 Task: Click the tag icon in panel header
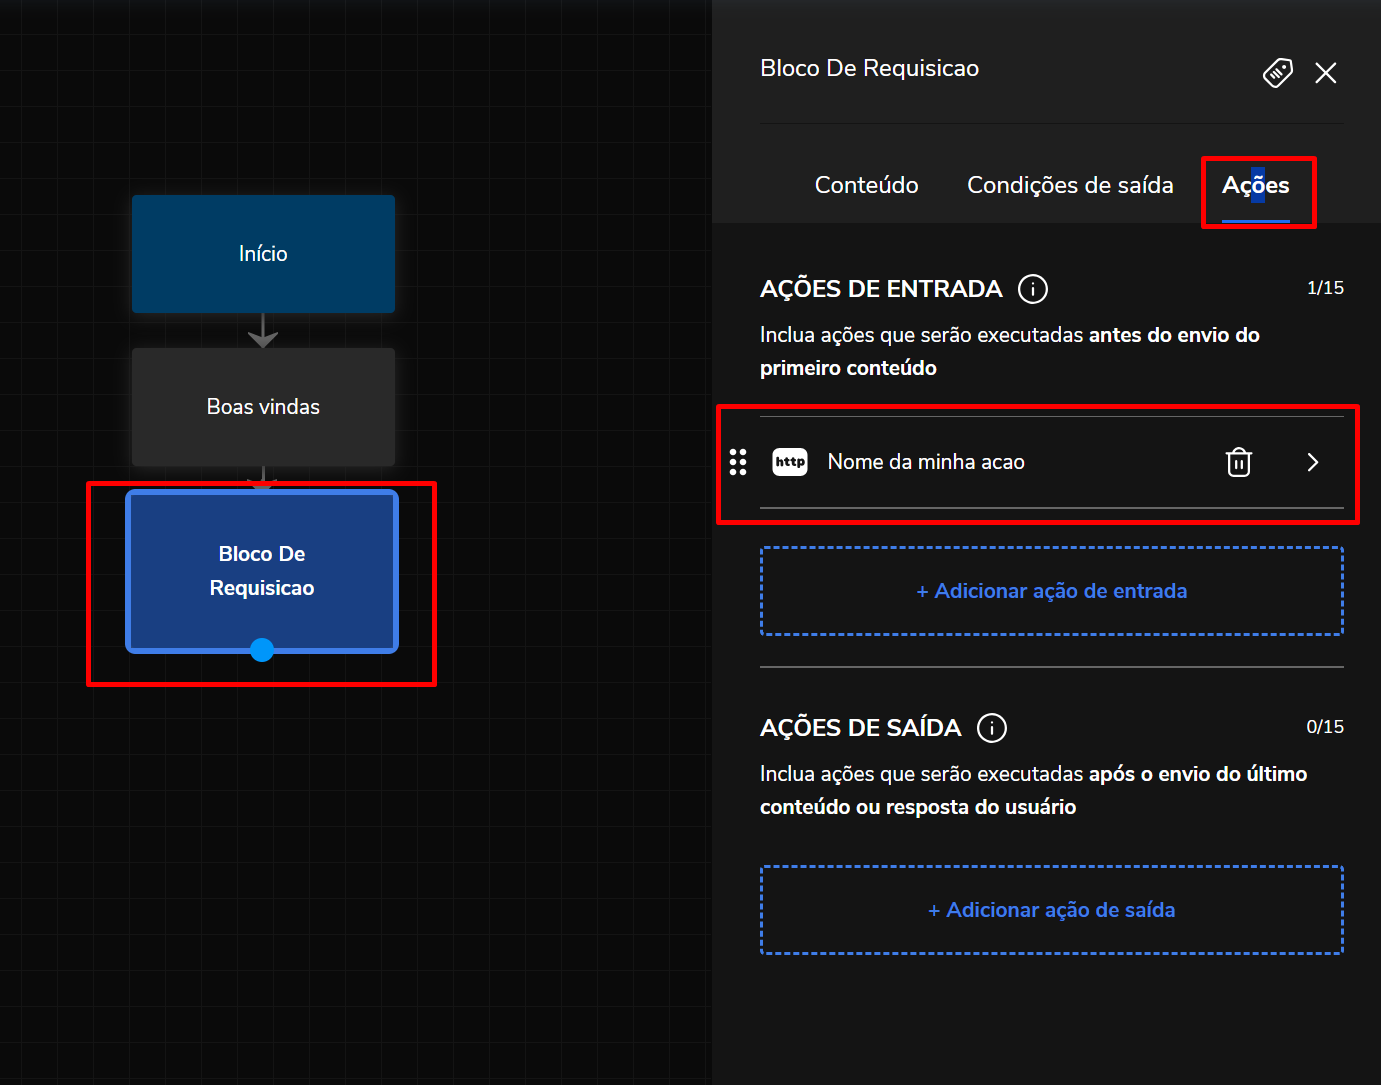(1277, 73)
